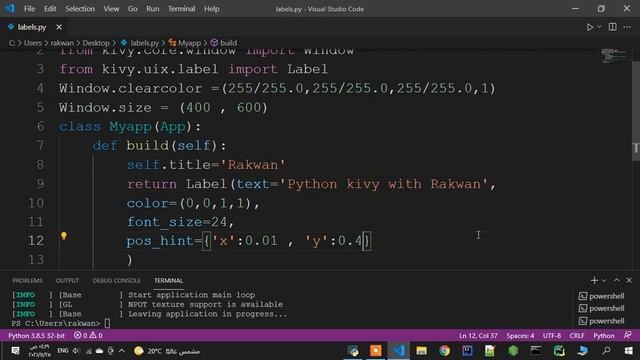Screen dimensions: 640x360
Task: Open the Run menu
Action: coord(153,9)
